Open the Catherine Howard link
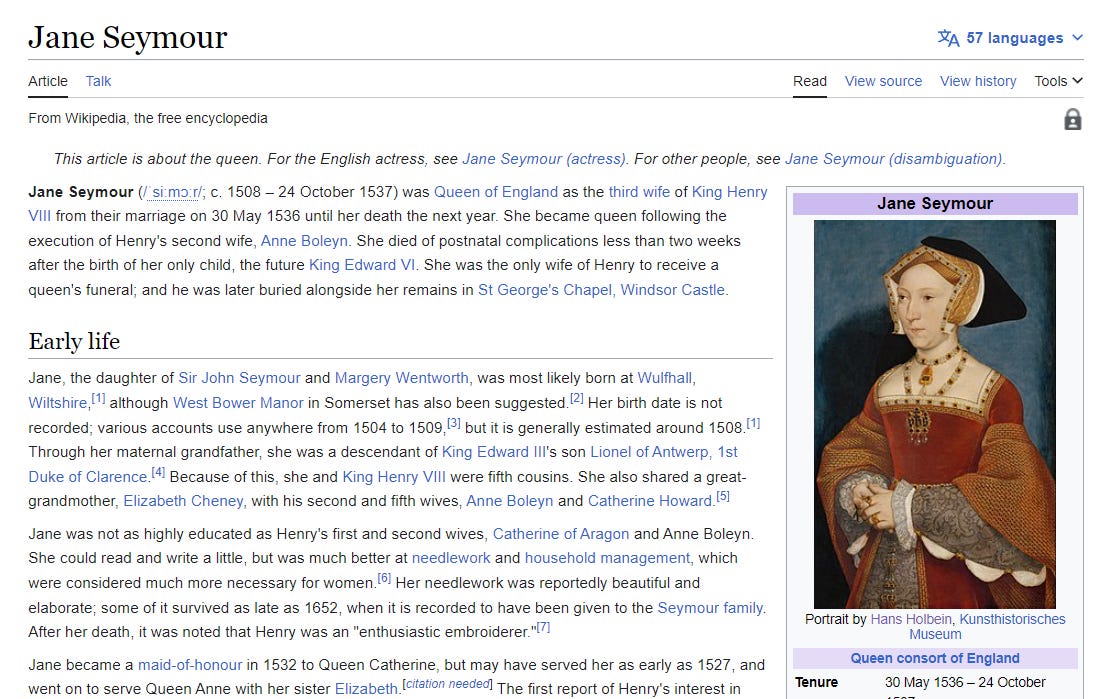1107x699 pixels. pyautogui.click(x=650, y=501)
